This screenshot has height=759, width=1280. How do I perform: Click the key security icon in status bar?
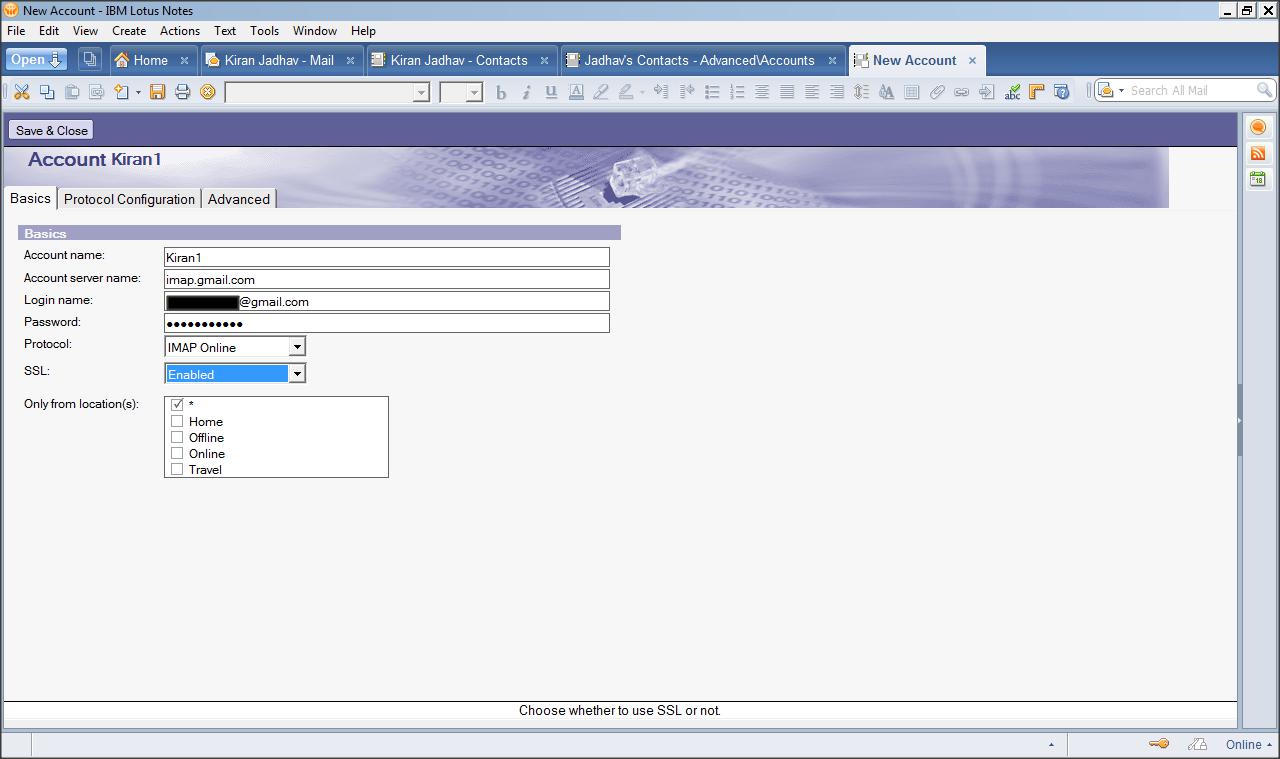pos(1159,744)
